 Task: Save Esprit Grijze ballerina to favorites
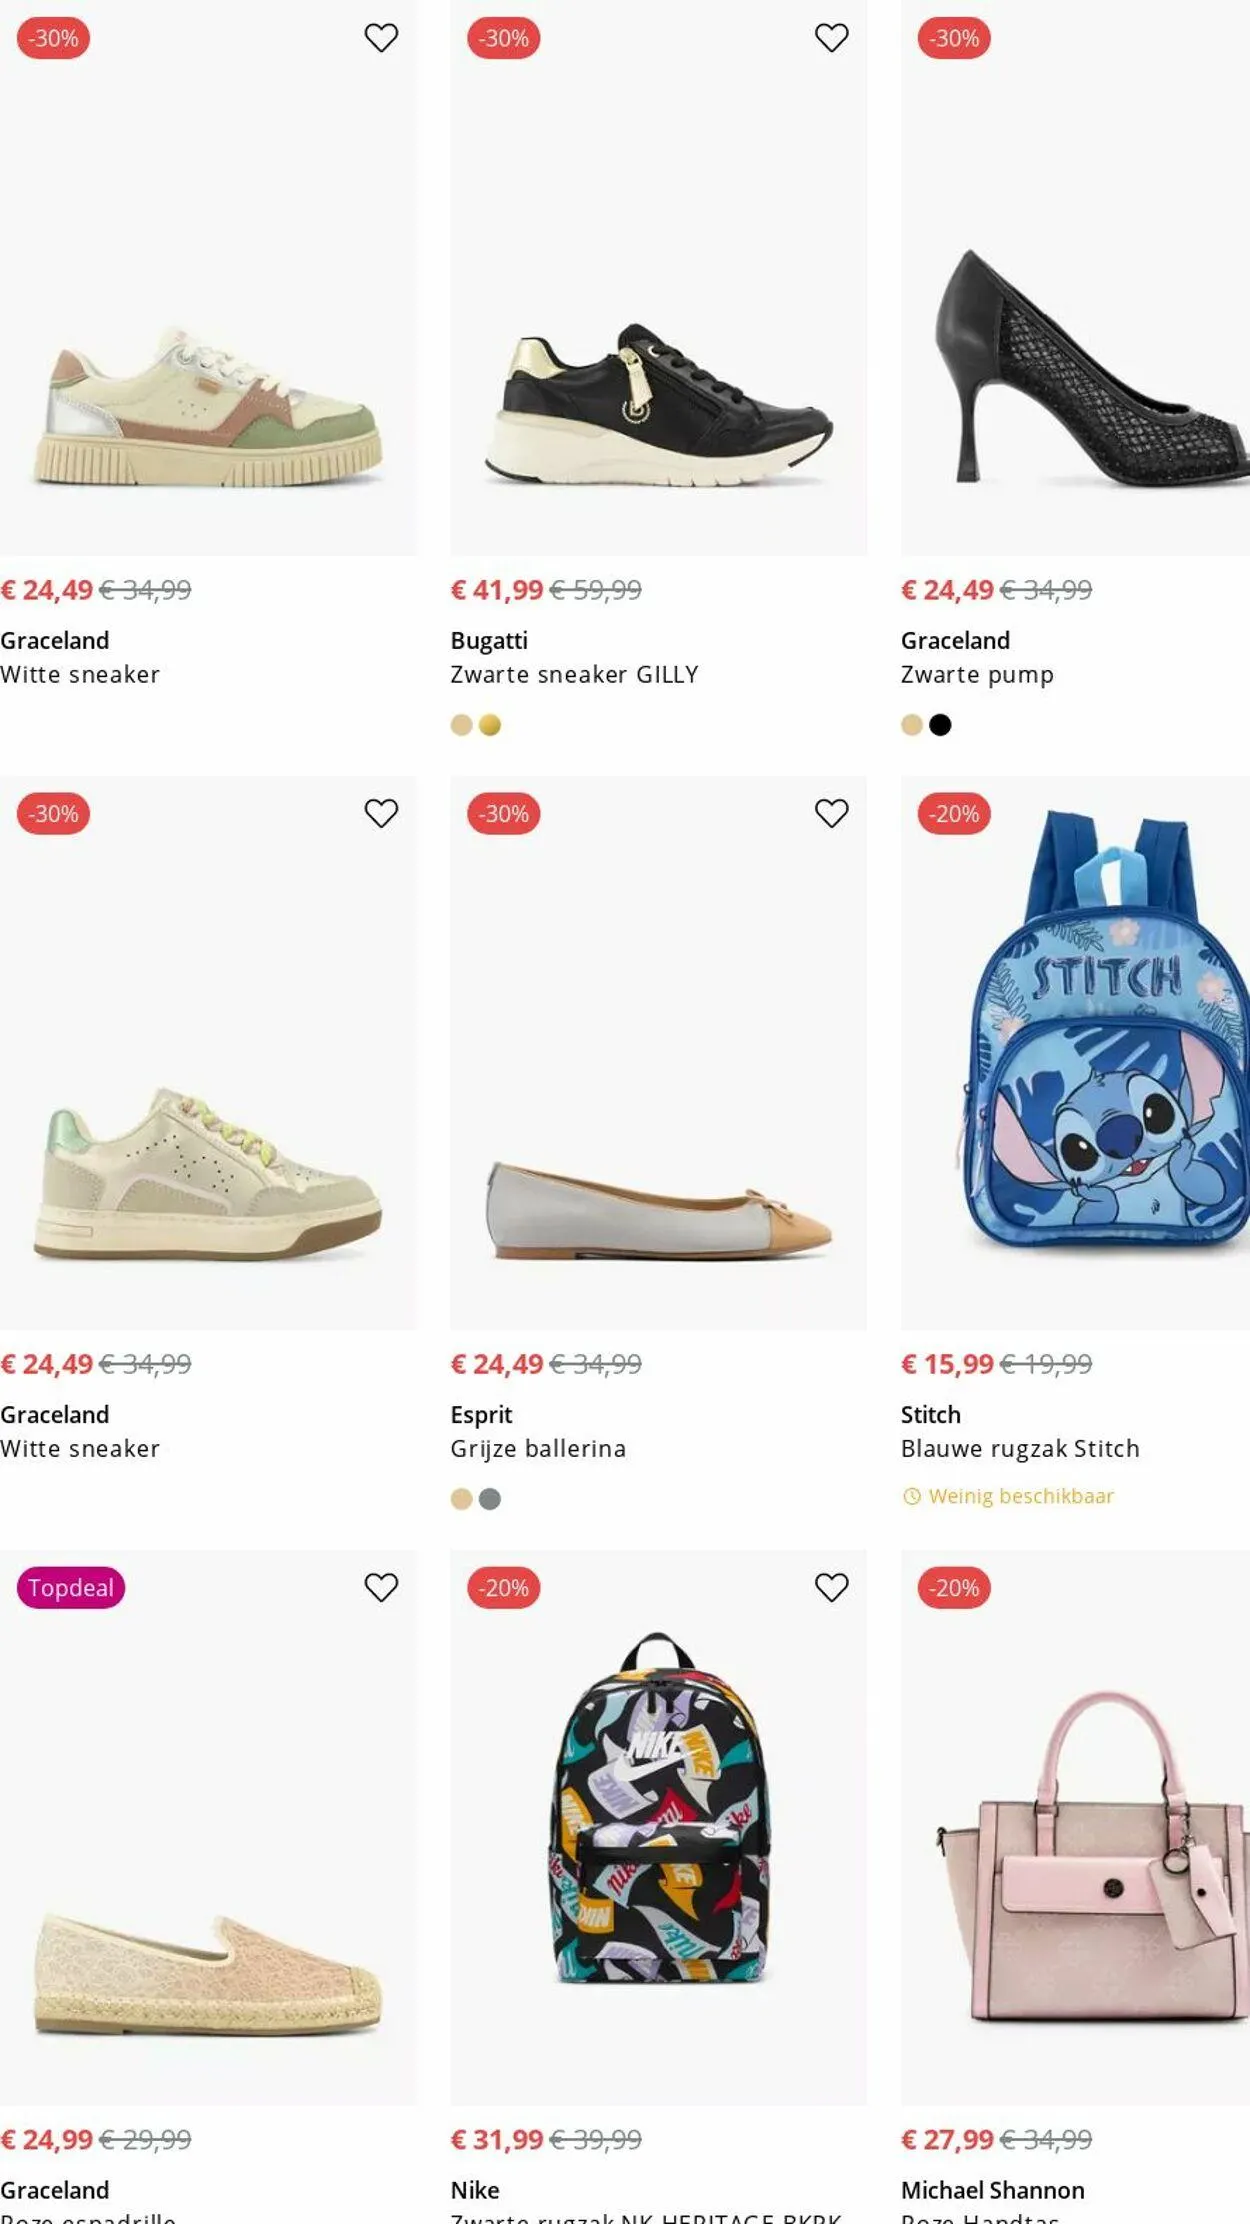pyautogui.click(x=831, y=813)
